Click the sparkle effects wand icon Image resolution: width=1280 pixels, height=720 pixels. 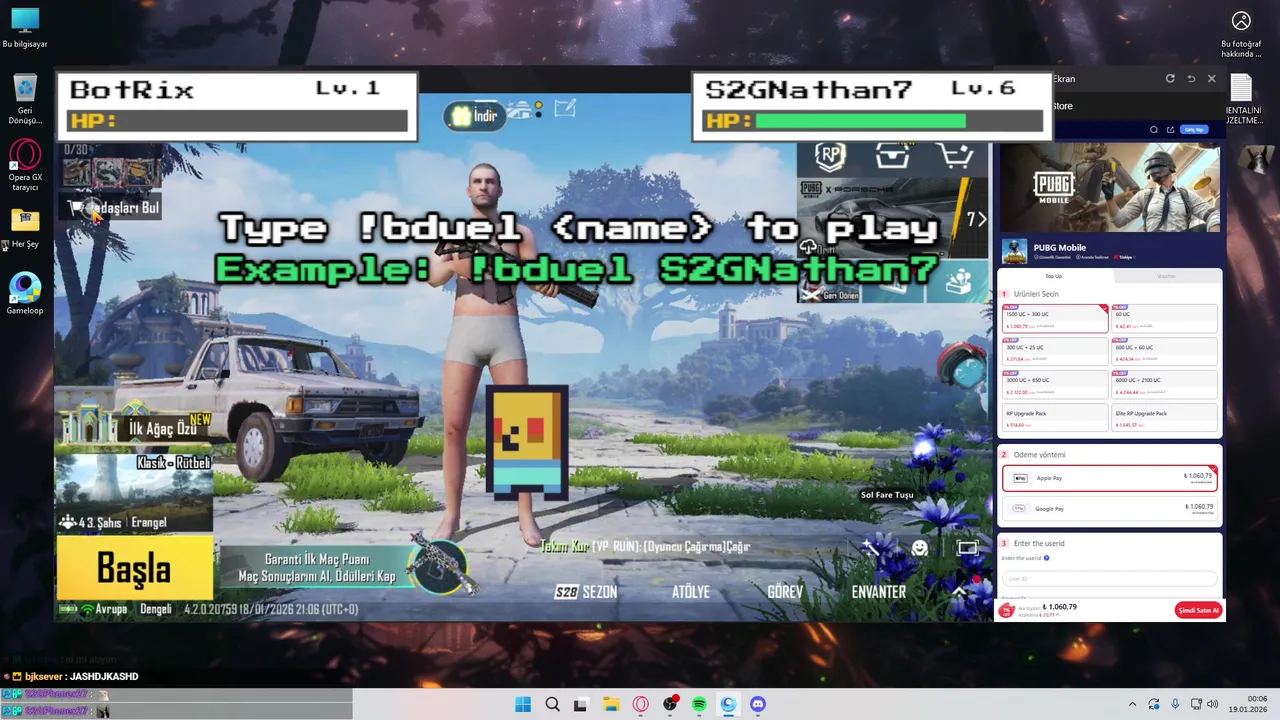(872, 548)
